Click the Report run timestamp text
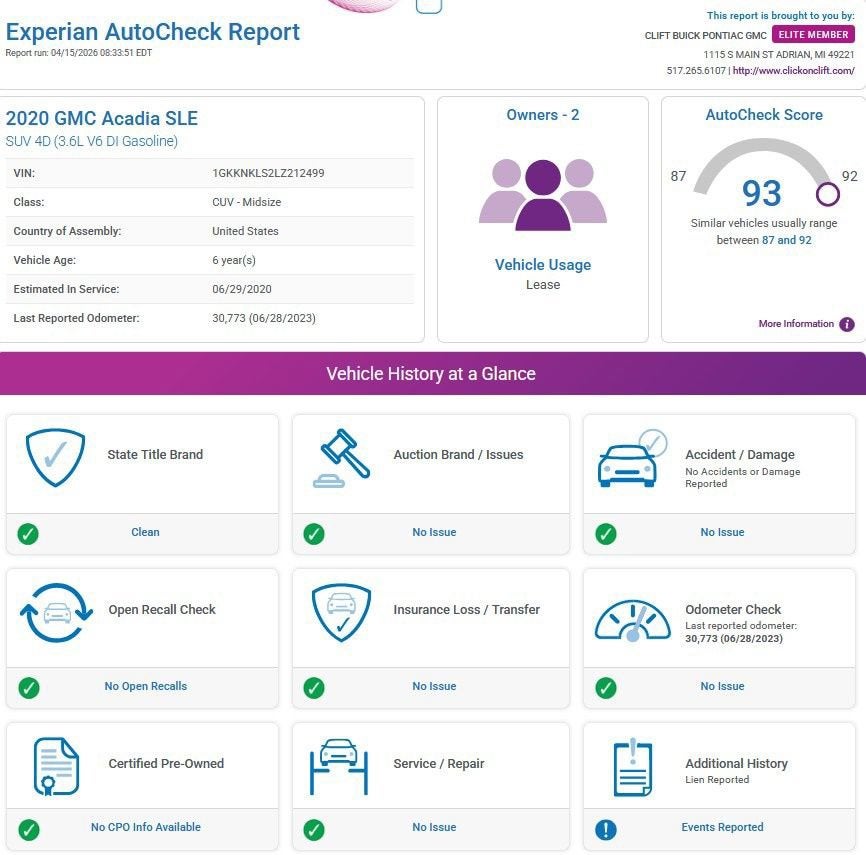866x855 pixels. (78, 53)
